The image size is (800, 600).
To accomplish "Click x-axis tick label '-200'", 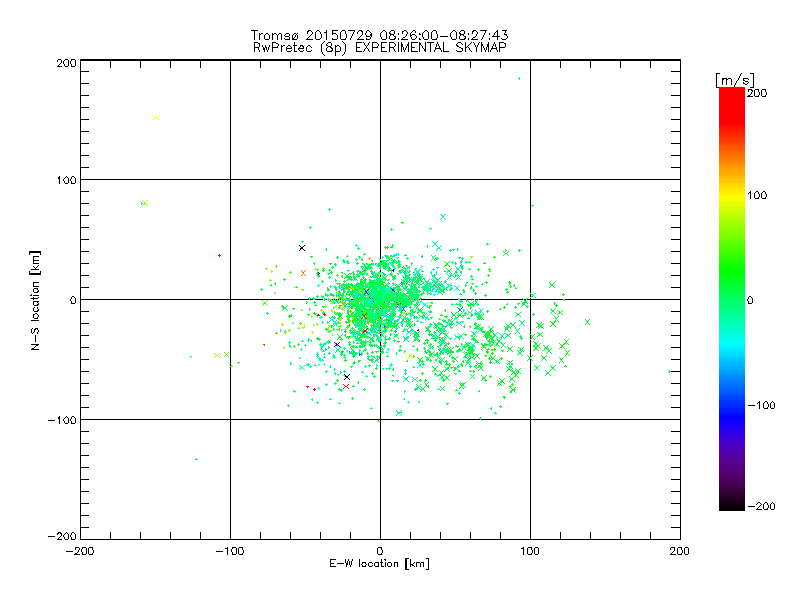I will click(x=80, y=551).
